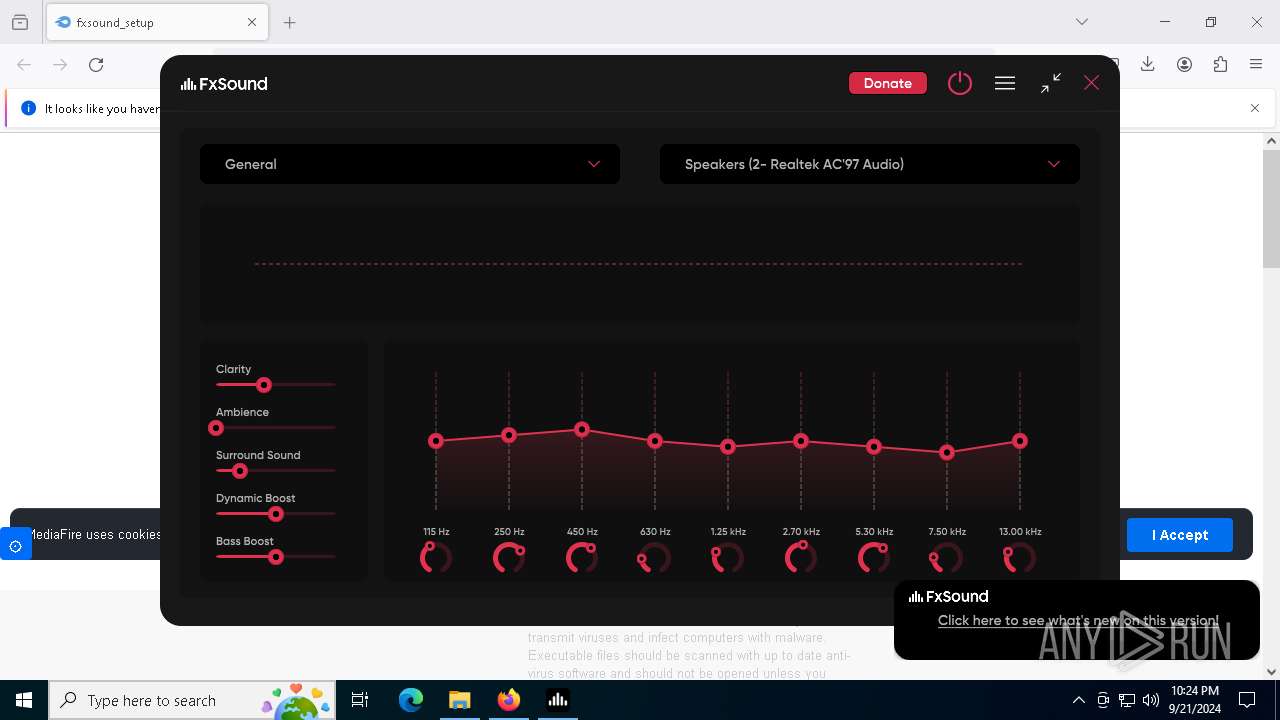Select the 2.70 kHz EQ band point

pyautogui.click(x=801, y=441)
